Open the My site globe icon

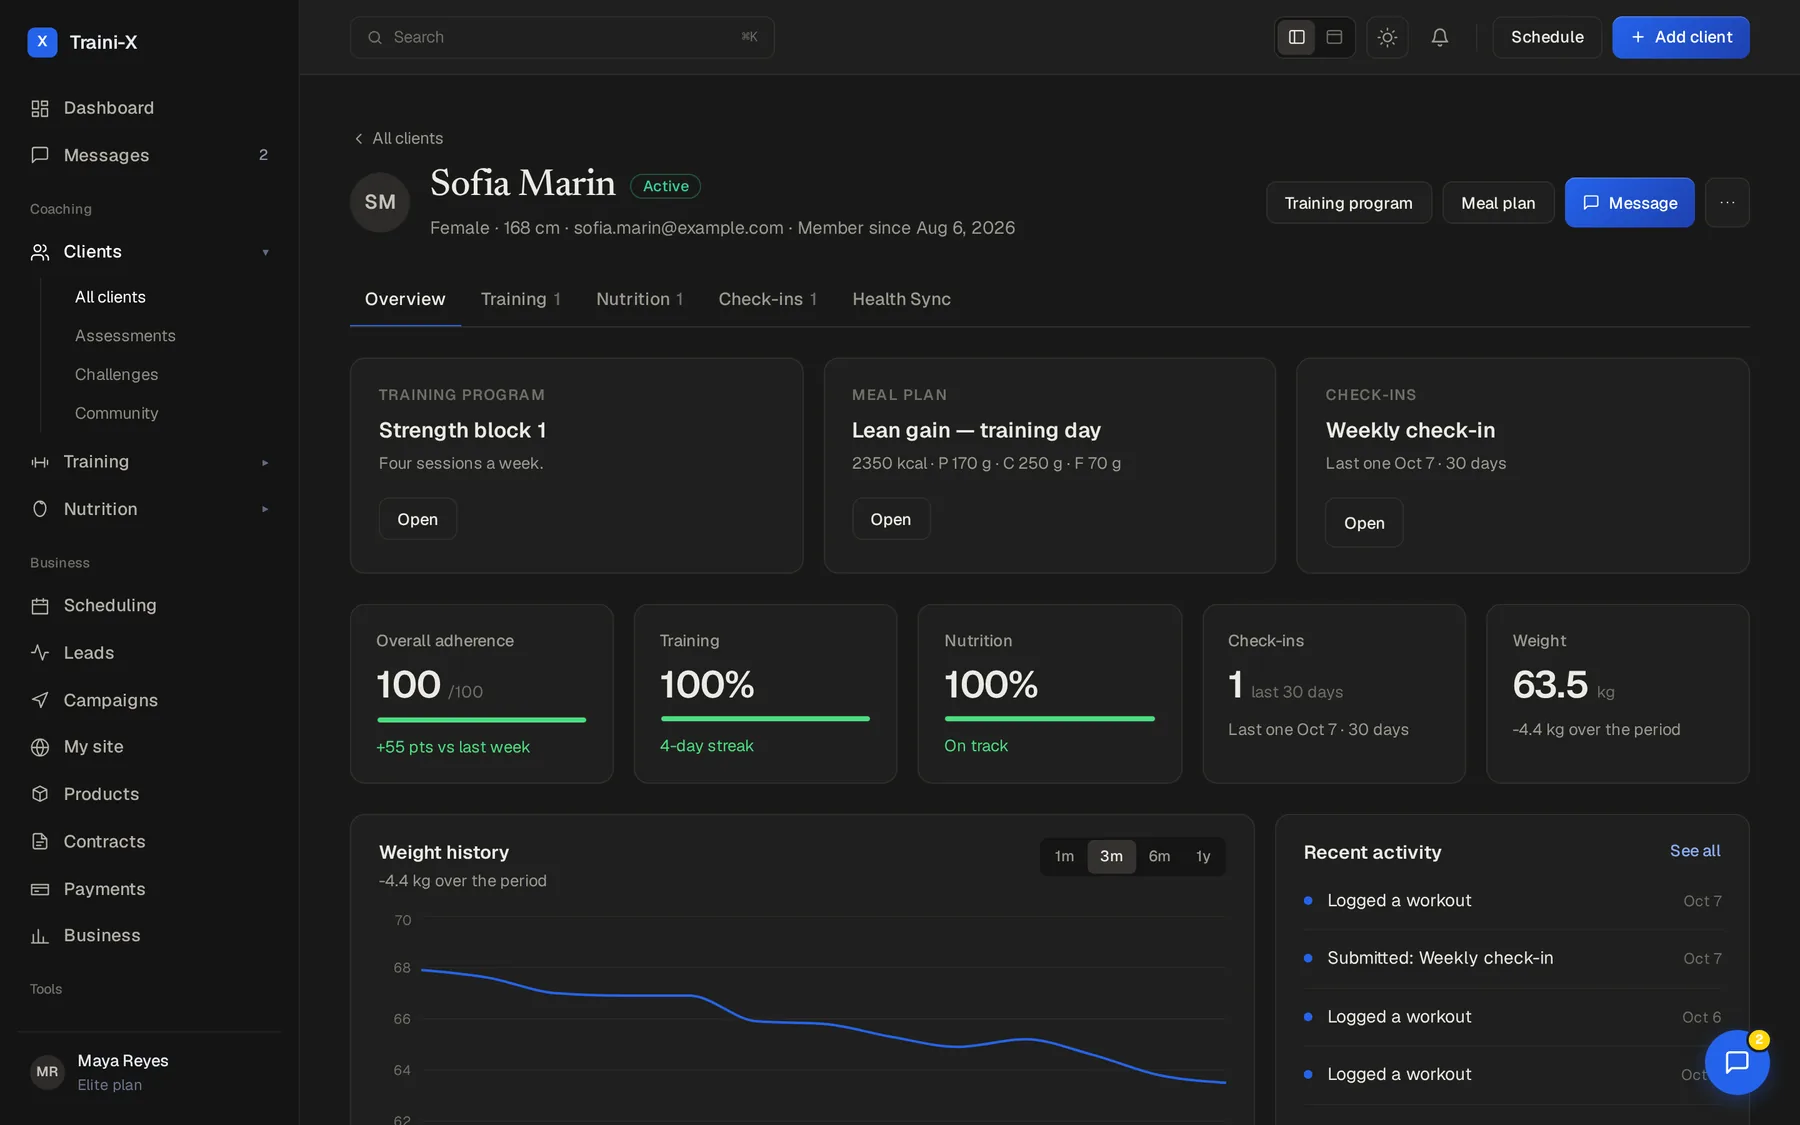(40, 747)
